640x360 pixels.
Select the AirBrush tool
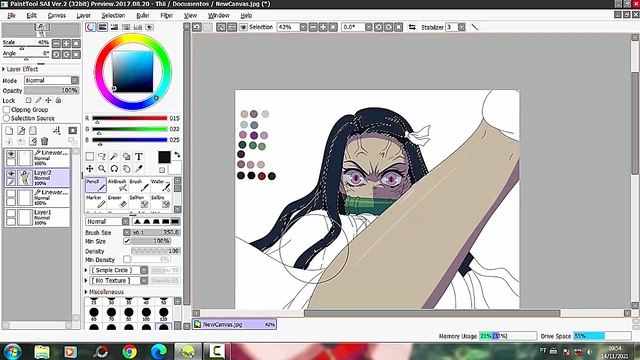[117, 185]
